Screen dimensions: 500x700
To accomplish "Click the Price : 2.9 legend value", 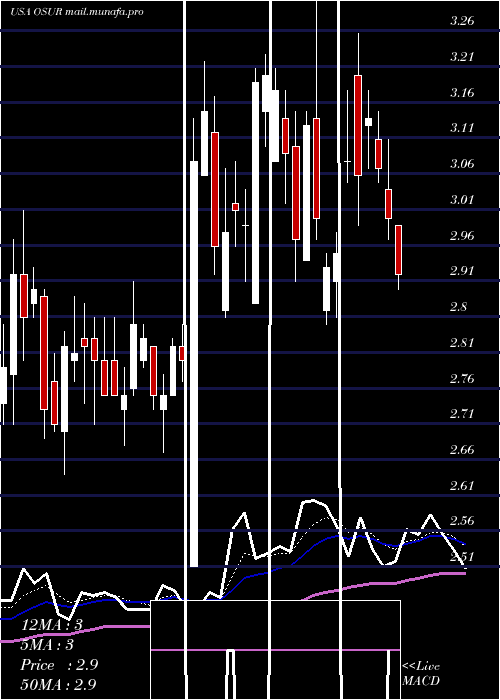I will point(59,665).
